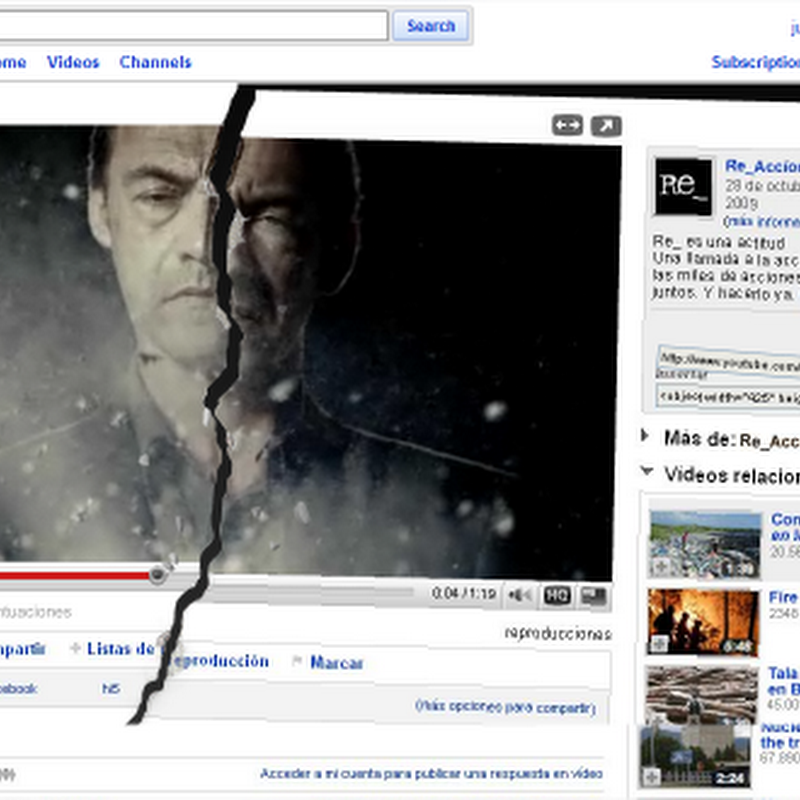The height and width of the screenshot is (800, 800).
Task: Click in the search text field
Action: (x=193, y=25)
